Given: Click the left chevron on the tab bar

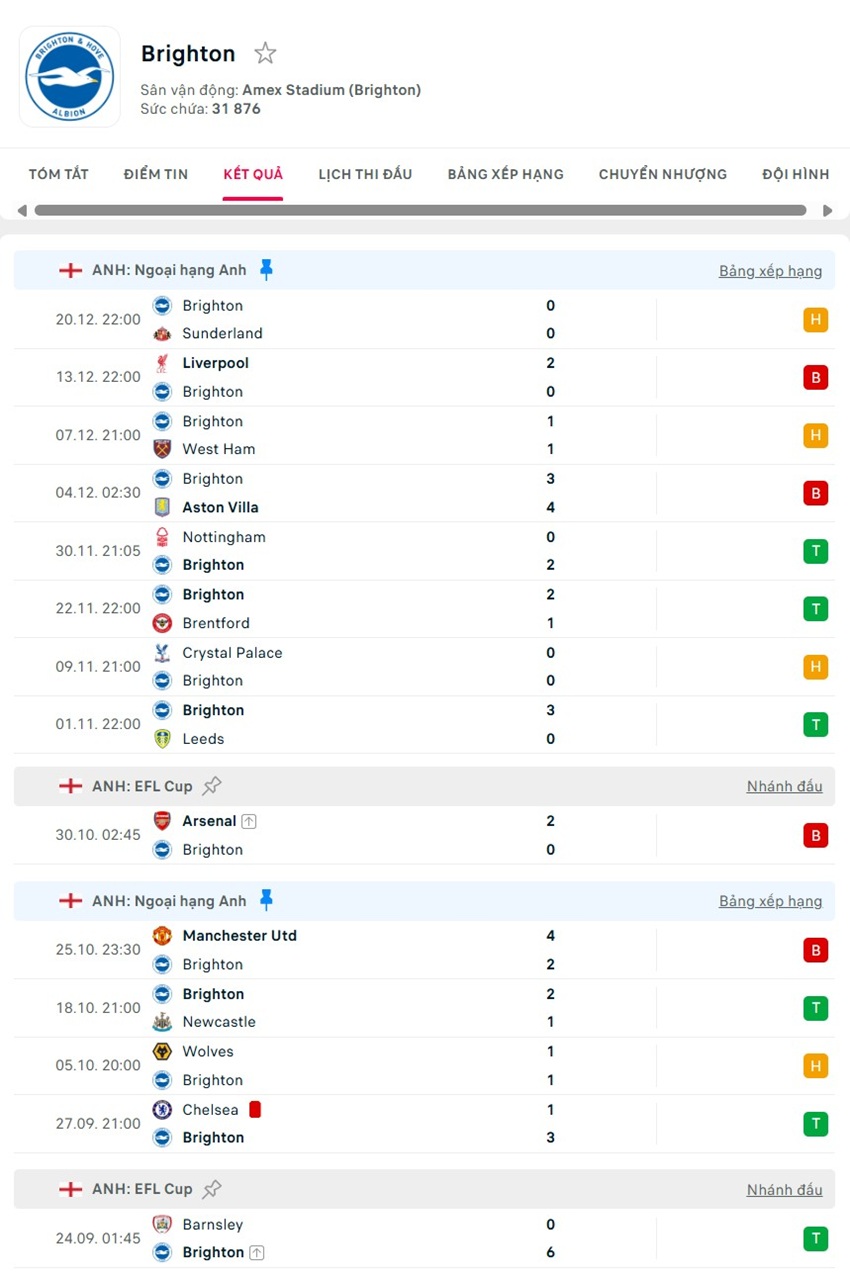Looking at the screenshot, I should pos(21,210).
